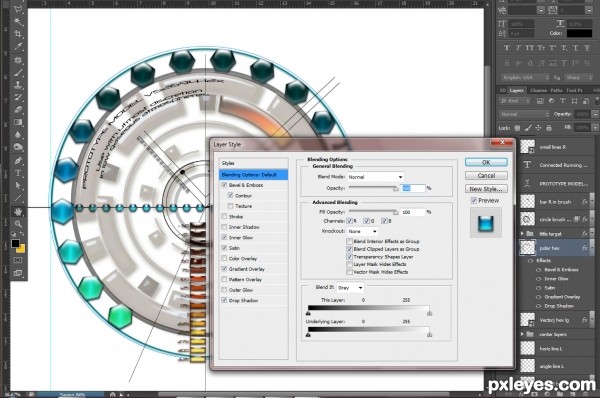
Task: Select the Pen tool
Action: [x=18, y=160]
